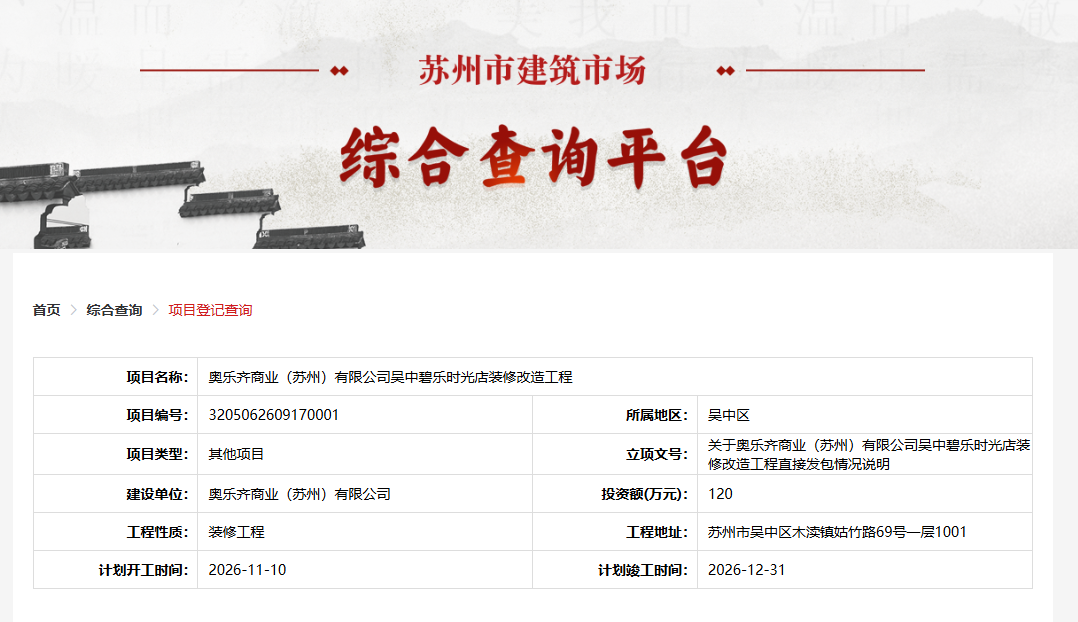Select project number 3205062609170001
Image resolution: width=1078 pixels, height=622 pixels.
274,415
